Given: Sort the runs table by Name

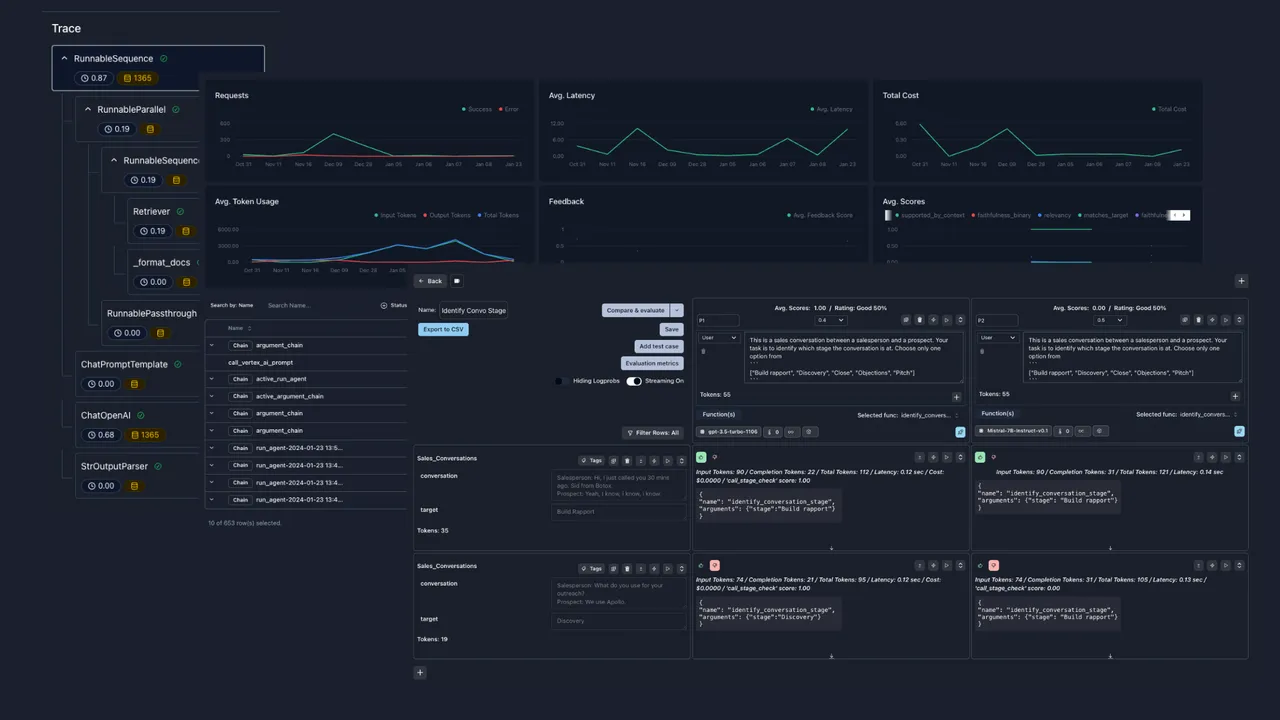Looking at the screenshot, I should pos(240,328).
